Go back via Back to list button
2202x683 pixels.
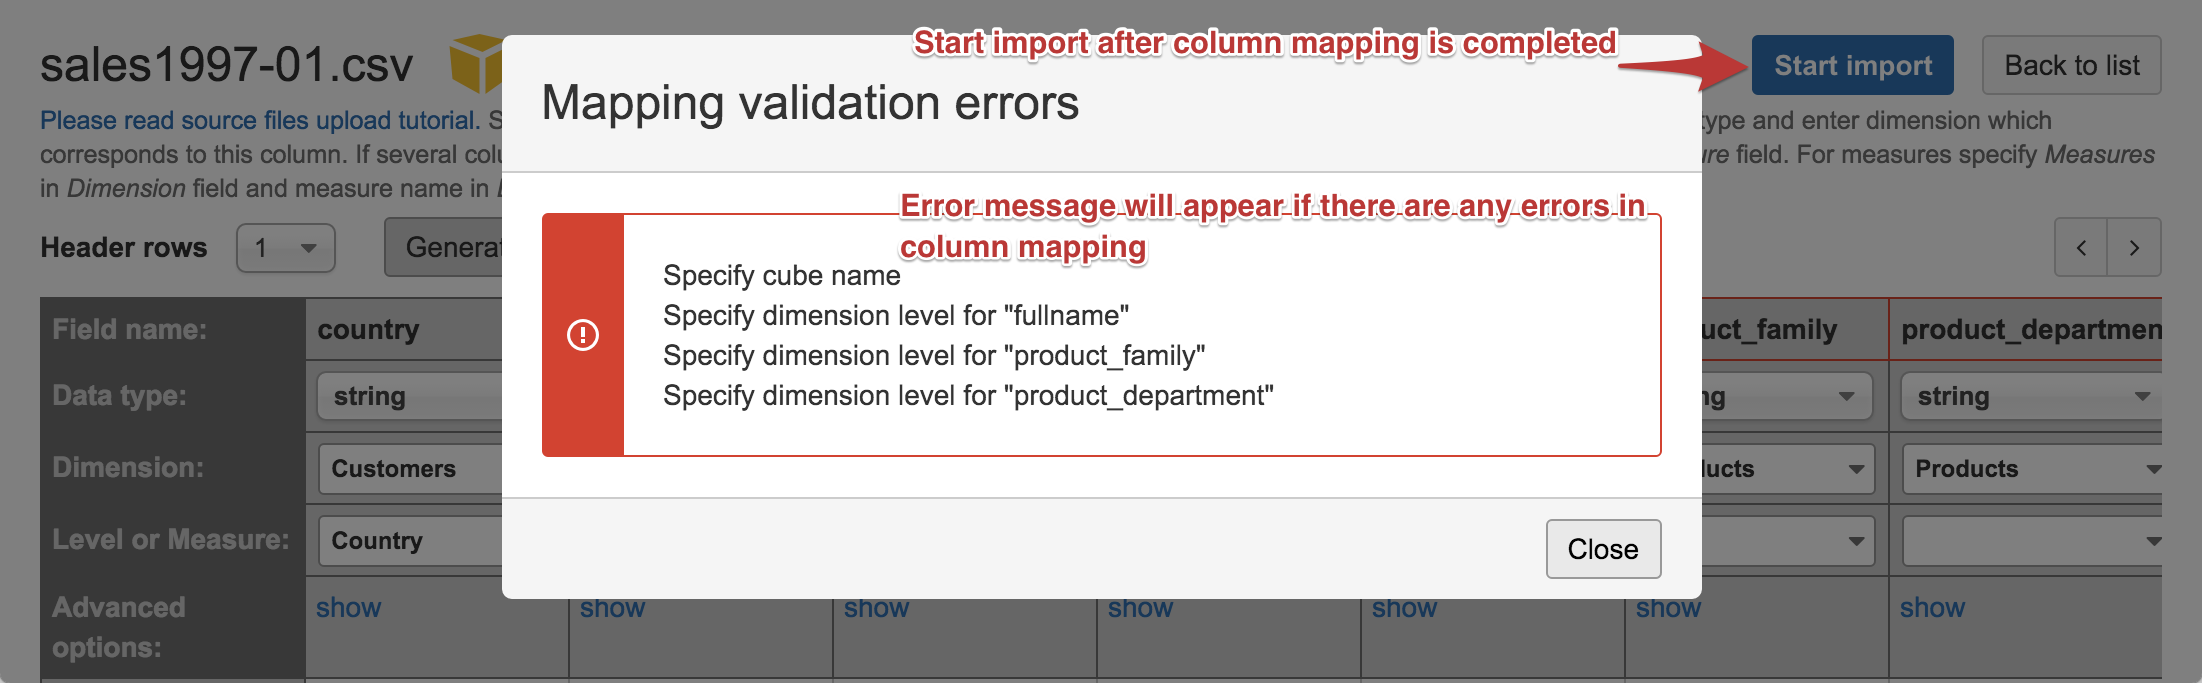[2071, 66]
